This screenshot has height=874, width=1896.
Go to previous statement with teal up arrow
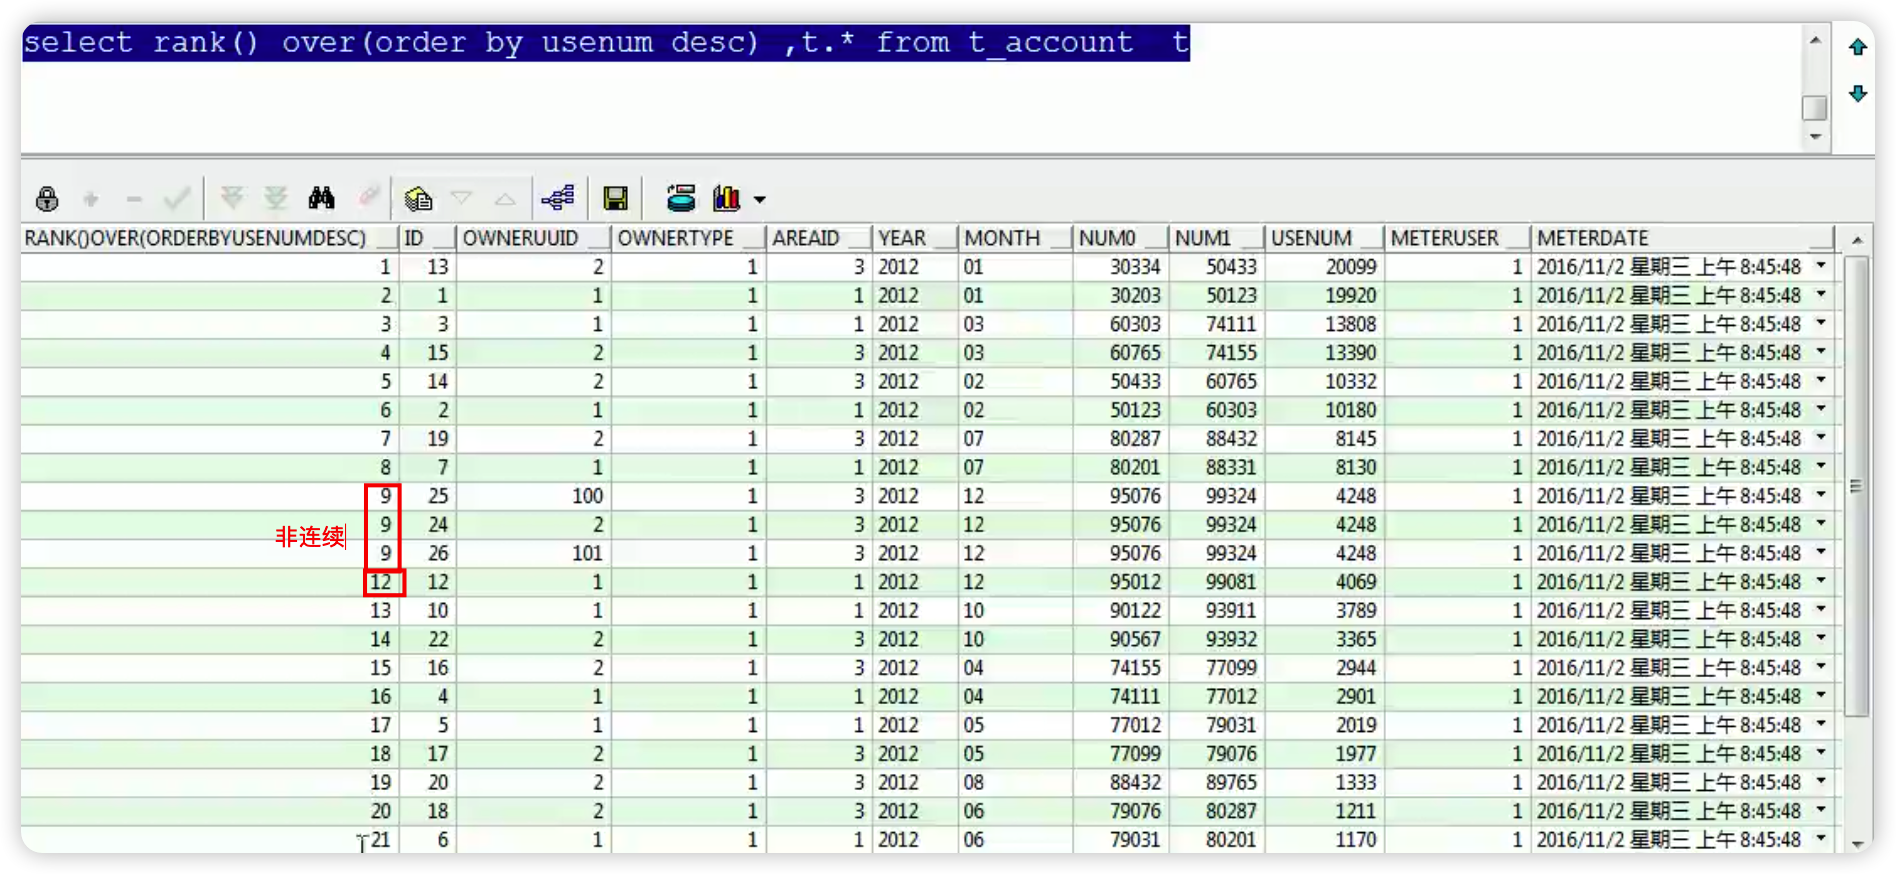(x=1857, y=47)
